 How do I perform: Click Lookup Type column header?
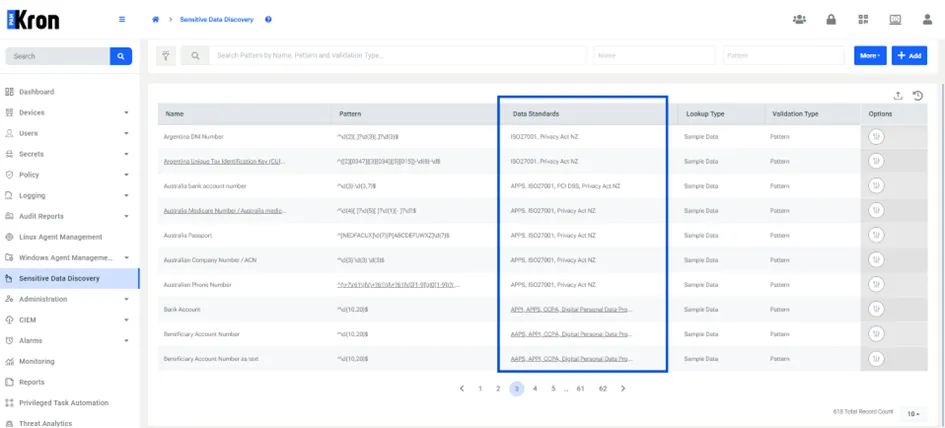[x=705, y=114]
